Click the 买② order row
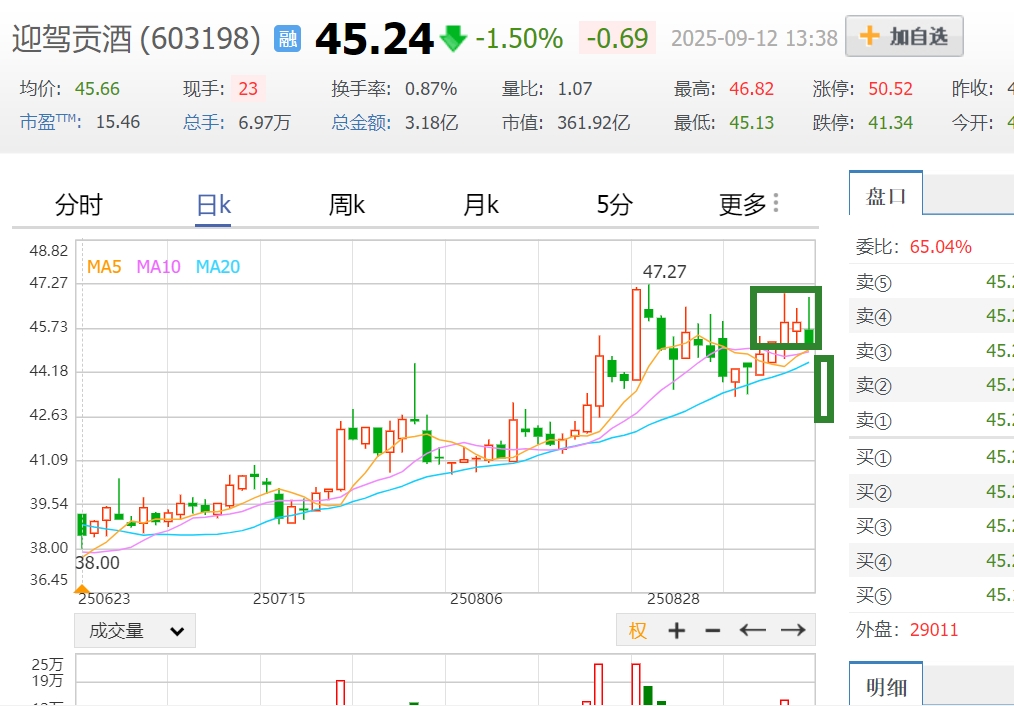Viewport: 1014px width, 706px height. 931,492
